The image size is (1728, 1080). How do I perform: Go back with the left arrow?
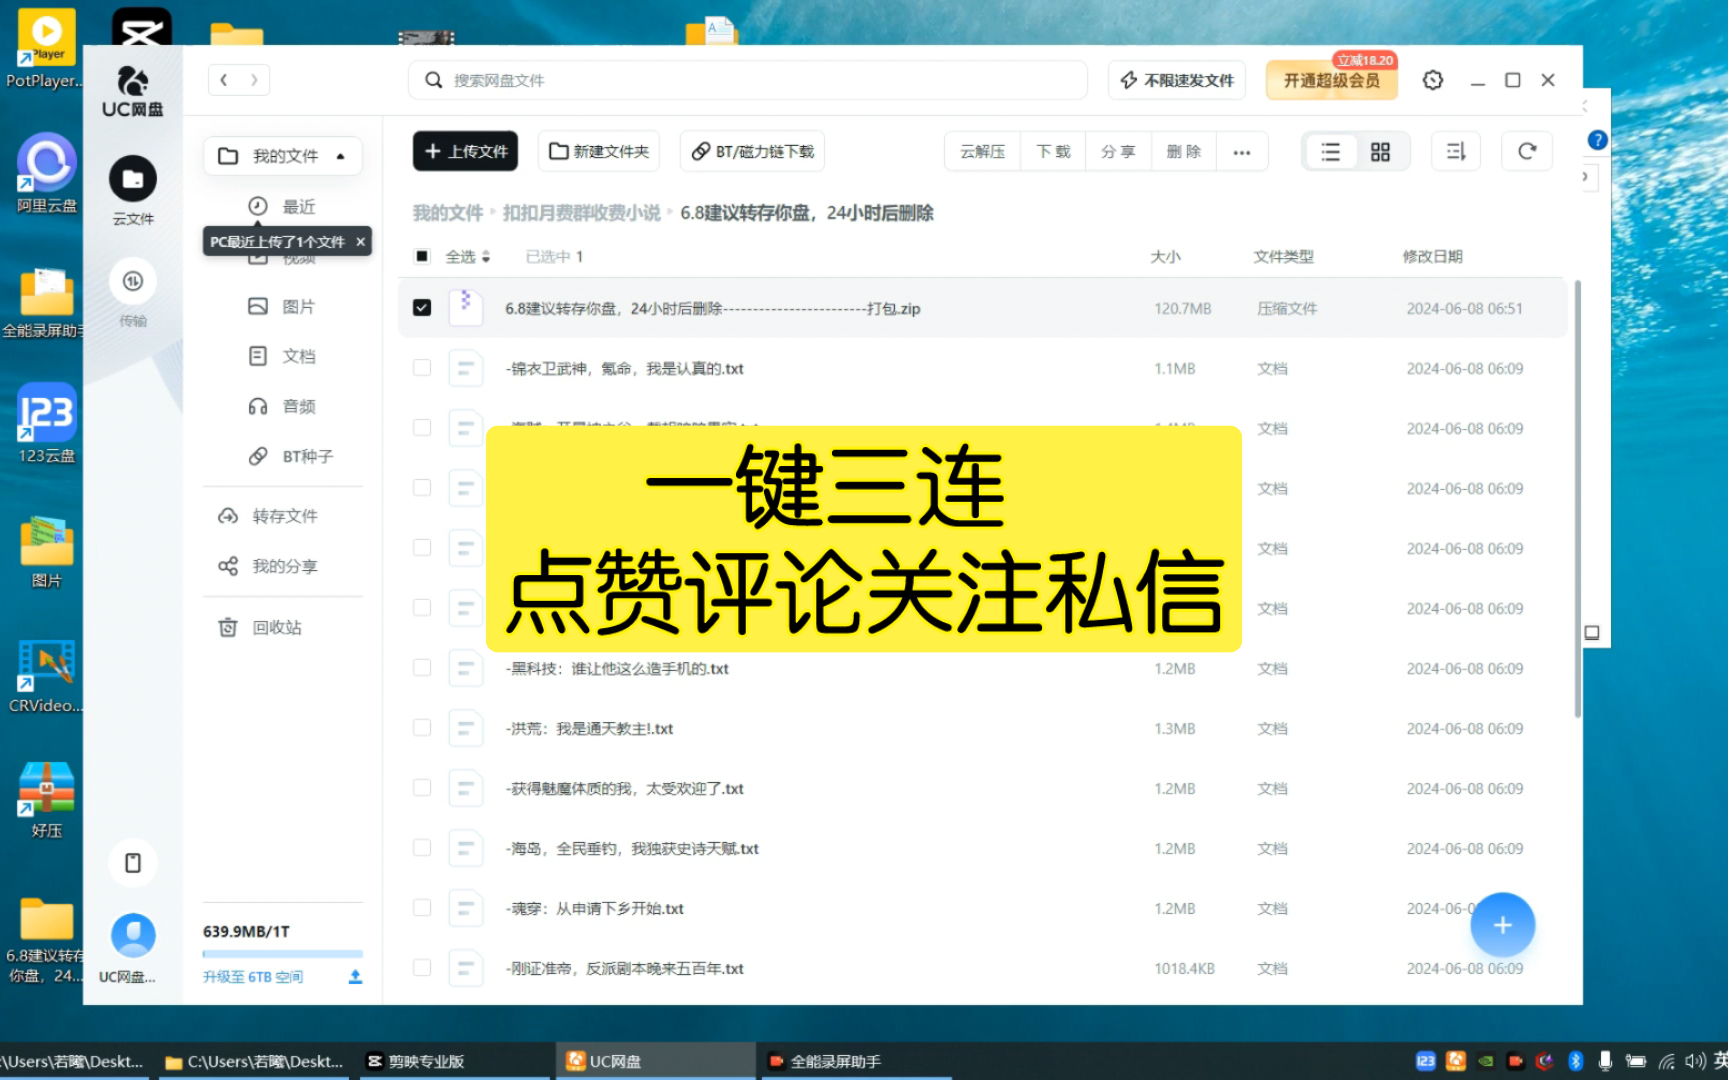pos(224,80)
